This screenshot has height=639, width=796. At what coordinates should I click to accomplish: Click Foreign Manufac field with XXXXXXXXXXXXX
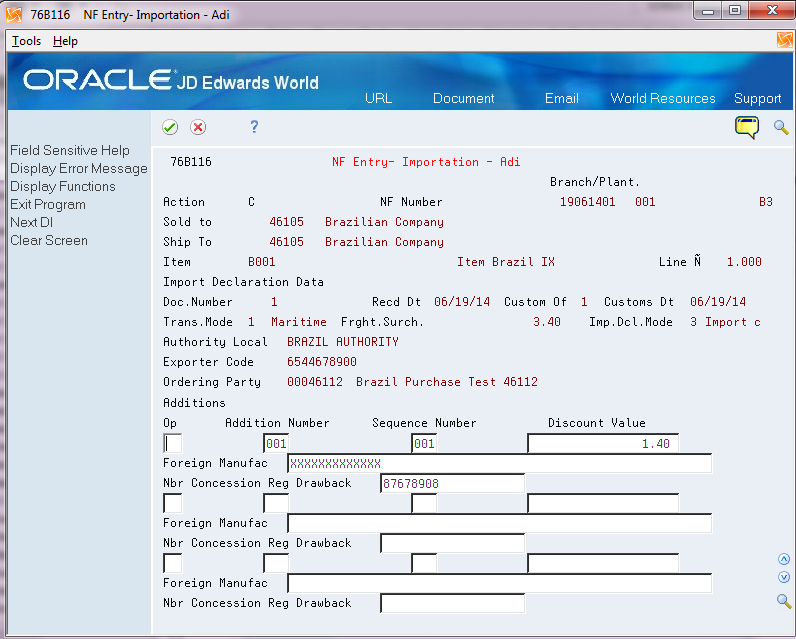500,463
